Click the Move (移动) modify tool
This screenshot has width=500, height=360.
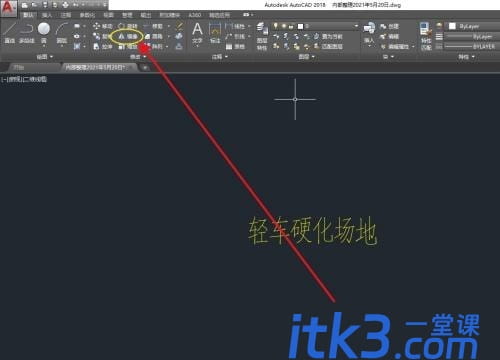(x=102, y=26)
